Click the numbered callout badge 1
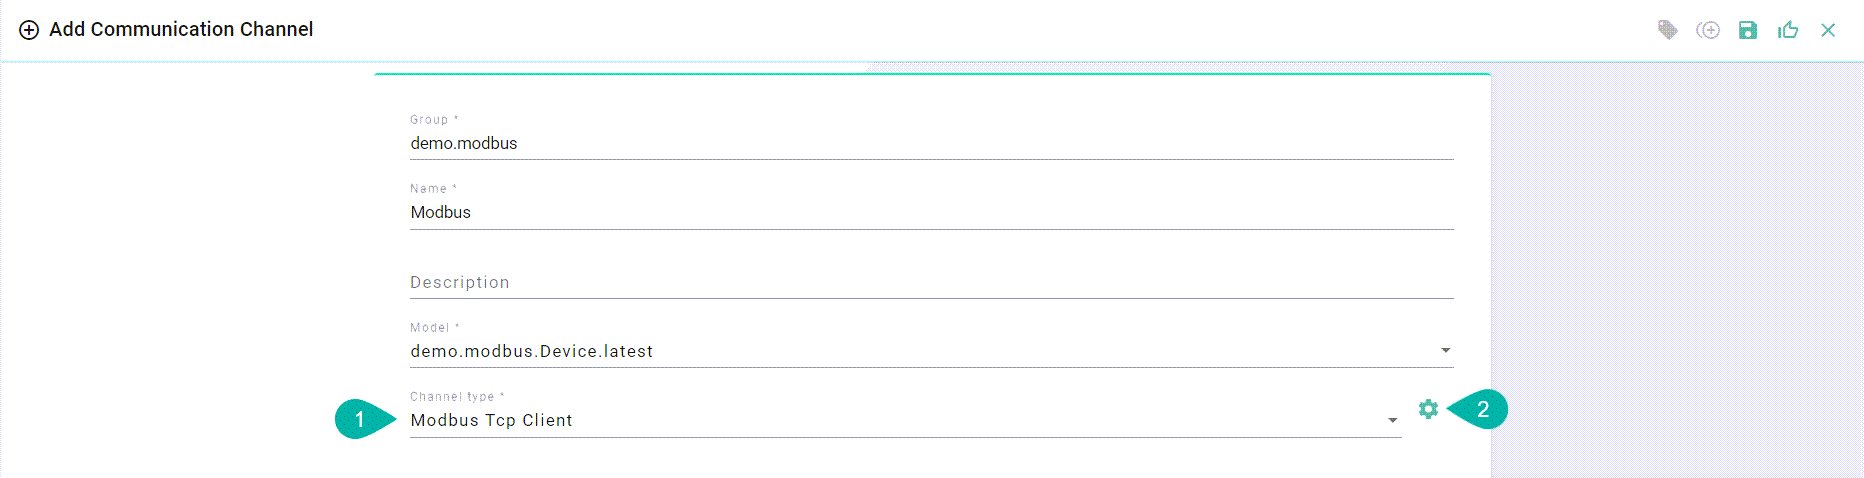 click(x=360, y=419)
